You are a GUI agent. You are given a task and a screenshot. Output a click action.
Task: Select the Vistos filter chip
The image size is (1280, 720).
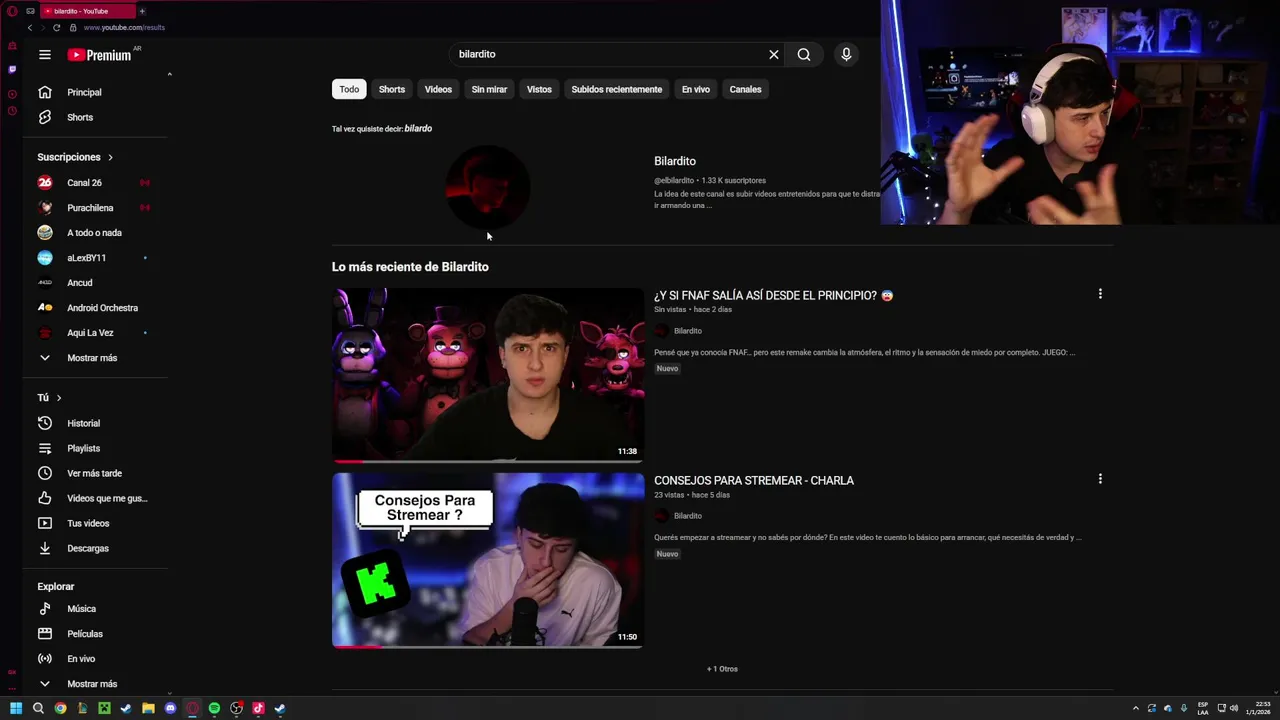click(x=539, y=89)
